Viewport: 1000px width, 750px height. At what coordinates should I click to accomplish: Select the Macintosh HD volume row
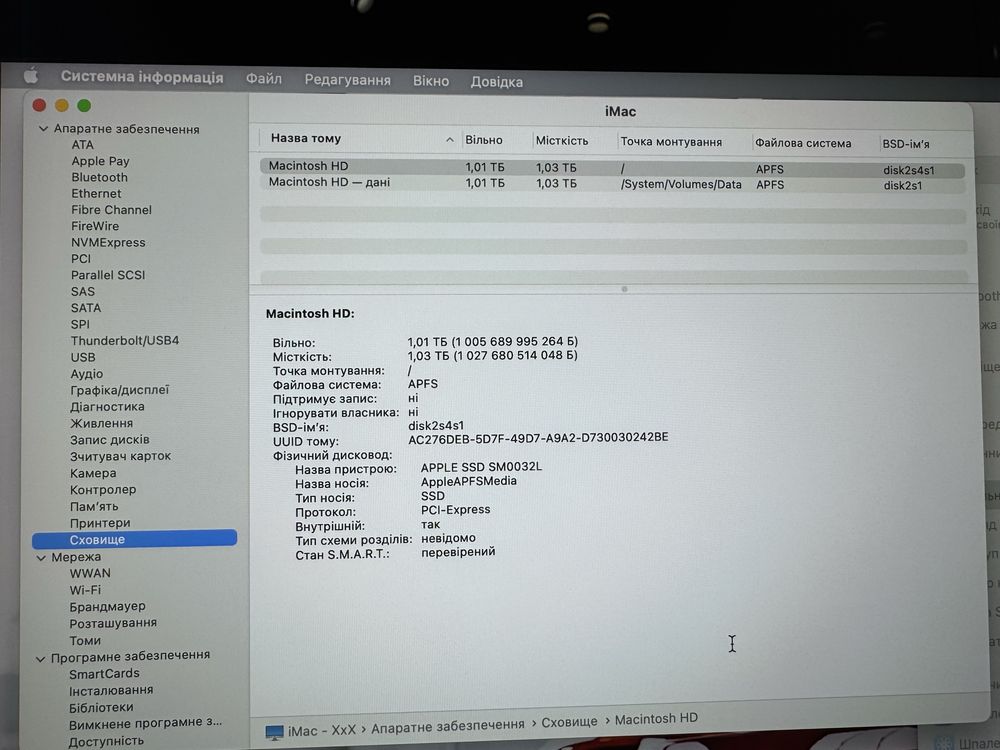pyautogui.click(x=612, y=168)
